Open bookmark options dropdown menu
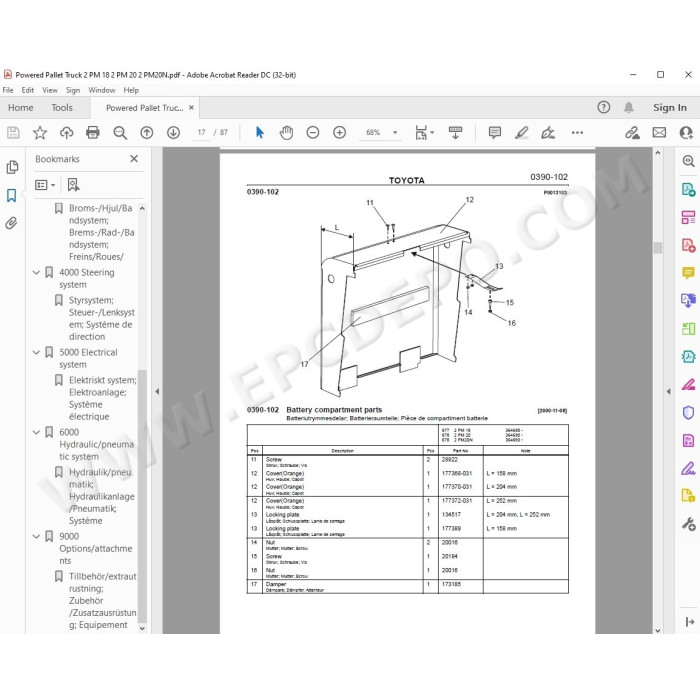The width and height of the screenshot is (700, 700). [x=45, y=185]
